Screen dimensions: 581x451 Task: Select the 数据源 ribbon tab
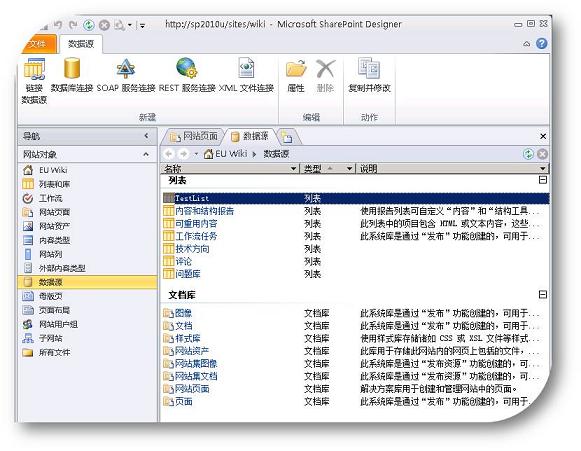tap(81, 44)
